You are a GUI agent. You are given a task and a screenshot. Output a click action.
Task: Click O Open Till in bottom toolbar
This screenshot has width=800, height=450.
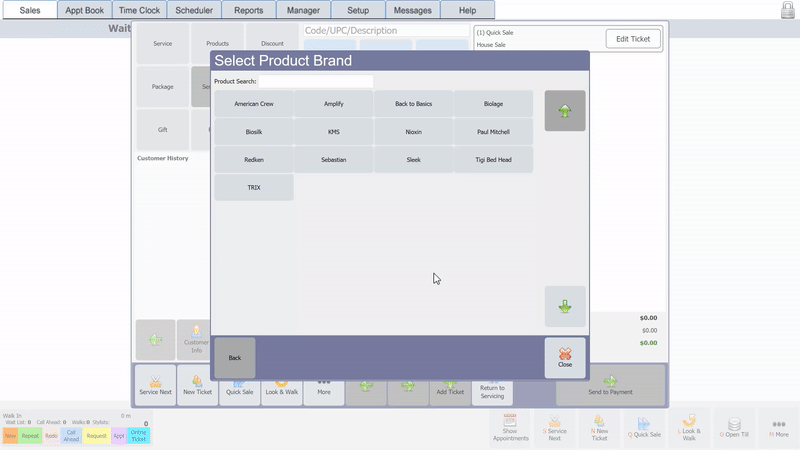[734, 428]
